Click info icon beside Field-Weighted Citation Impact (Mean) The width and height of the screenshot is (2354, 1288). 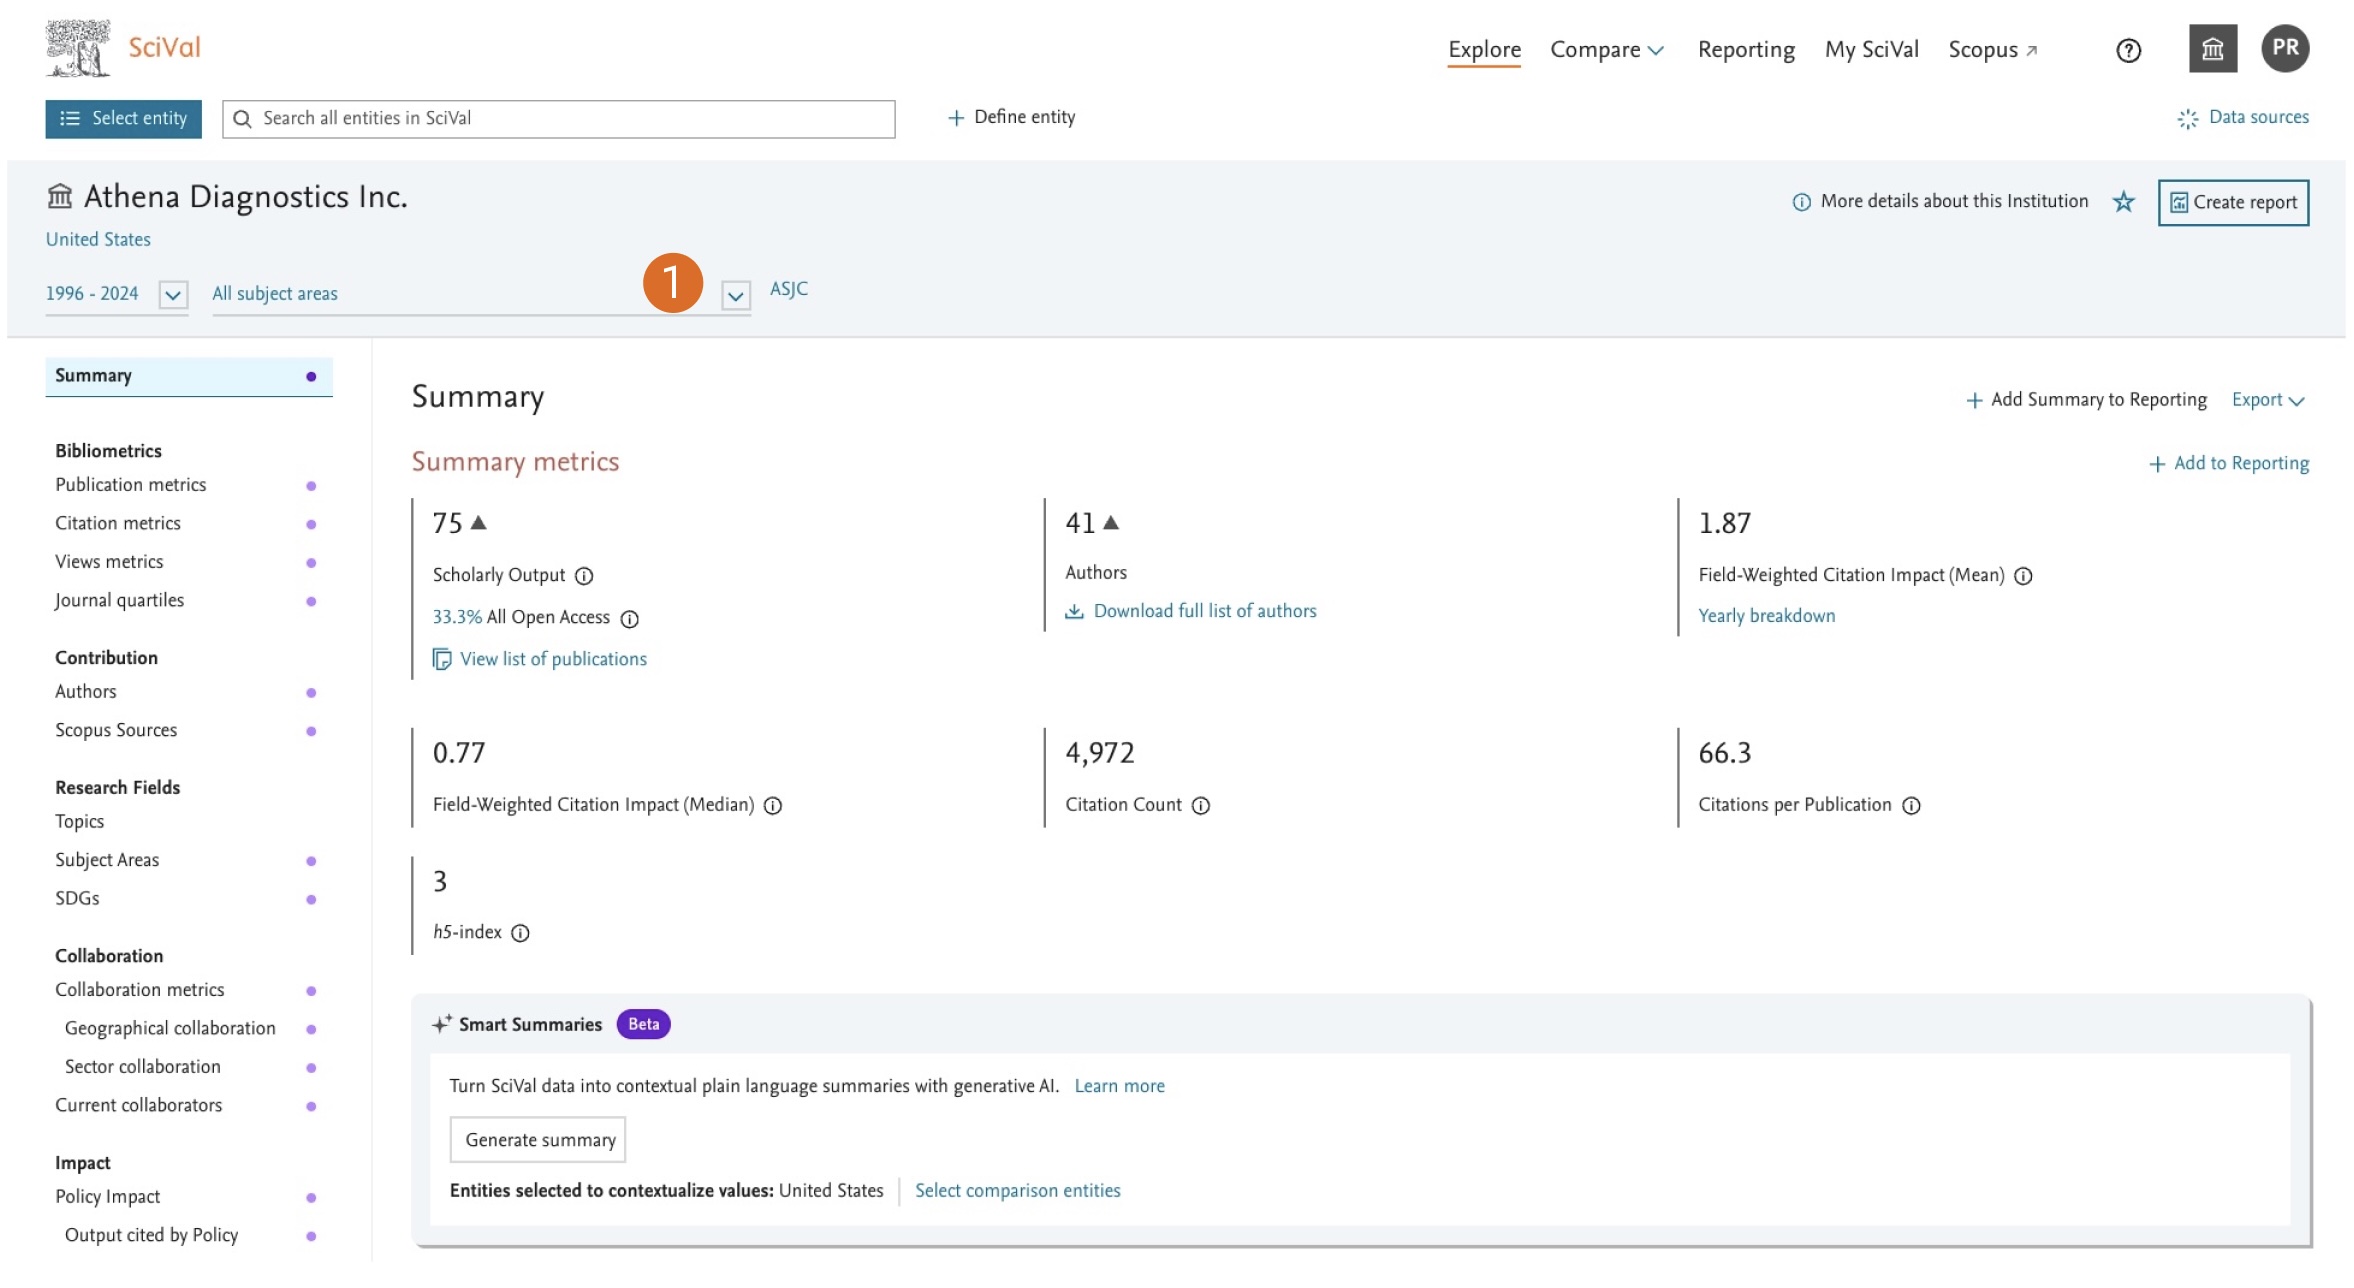click(2023, 576)
